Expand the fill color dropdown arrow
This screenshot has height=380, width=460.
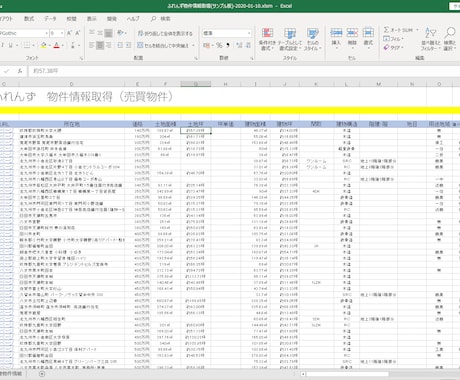click(x=49, y=45)
